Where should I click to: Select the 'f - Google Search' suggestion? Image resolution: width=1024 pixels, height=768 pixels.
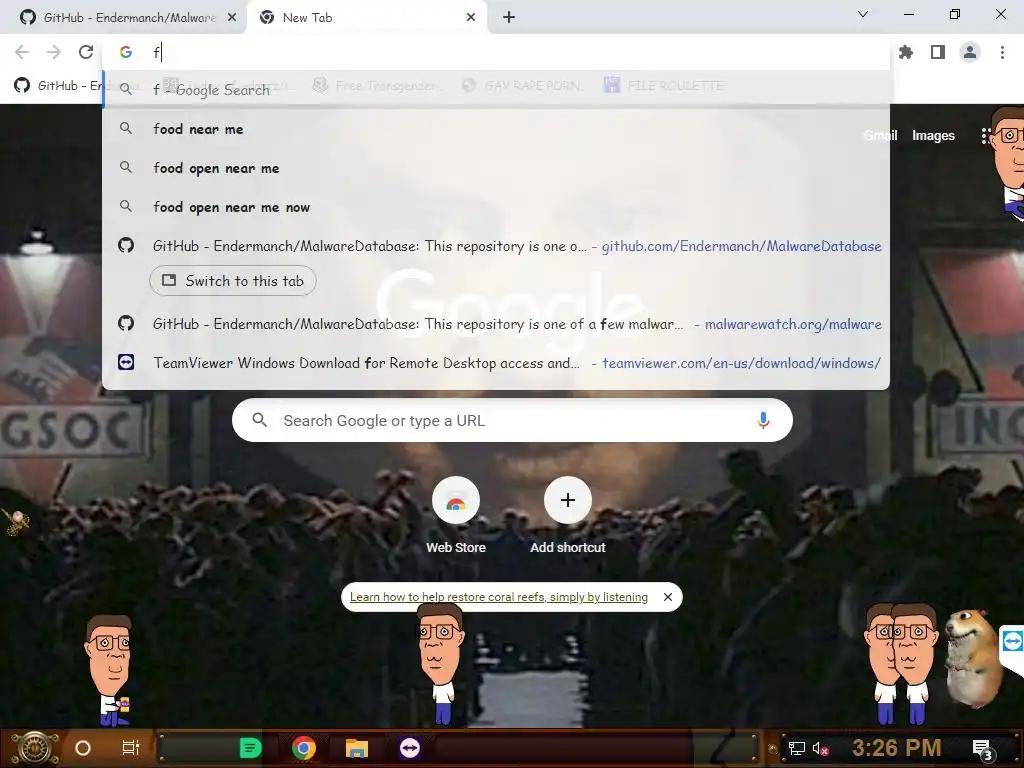(x=496, y=89)
